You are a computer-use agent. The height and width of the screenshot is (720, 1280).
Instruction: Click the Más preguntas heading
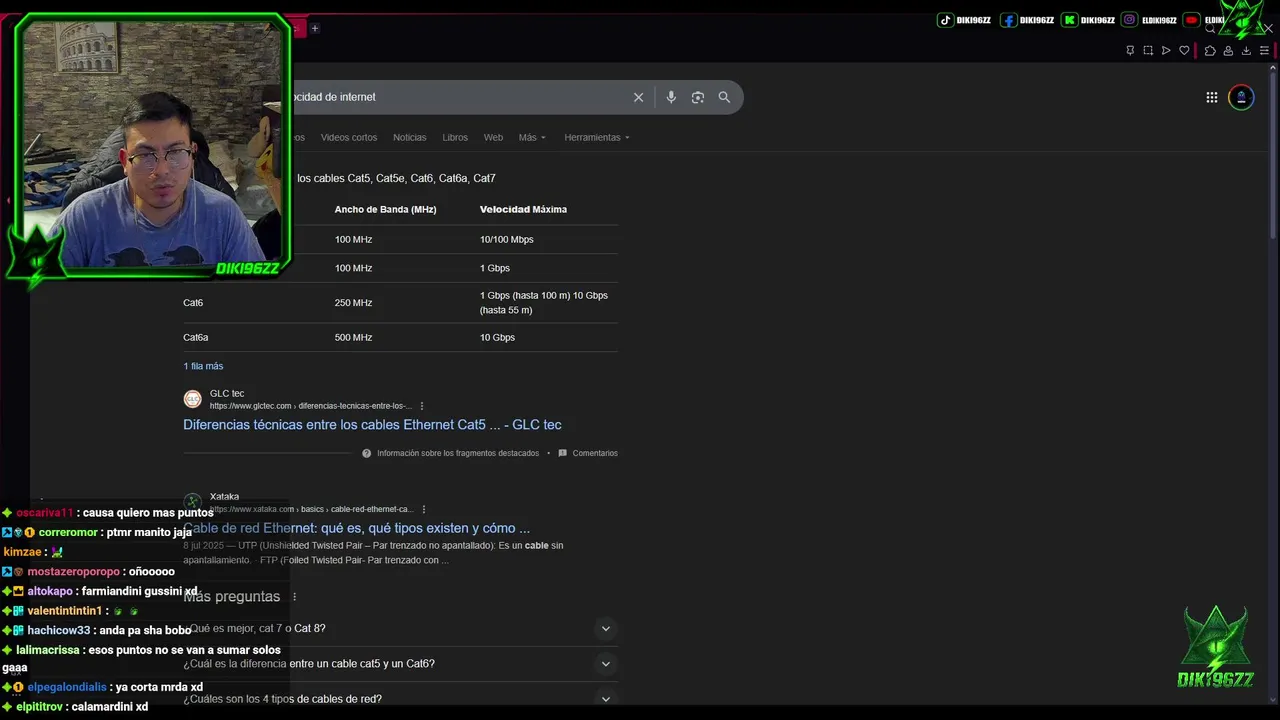(x=231, y=597)
